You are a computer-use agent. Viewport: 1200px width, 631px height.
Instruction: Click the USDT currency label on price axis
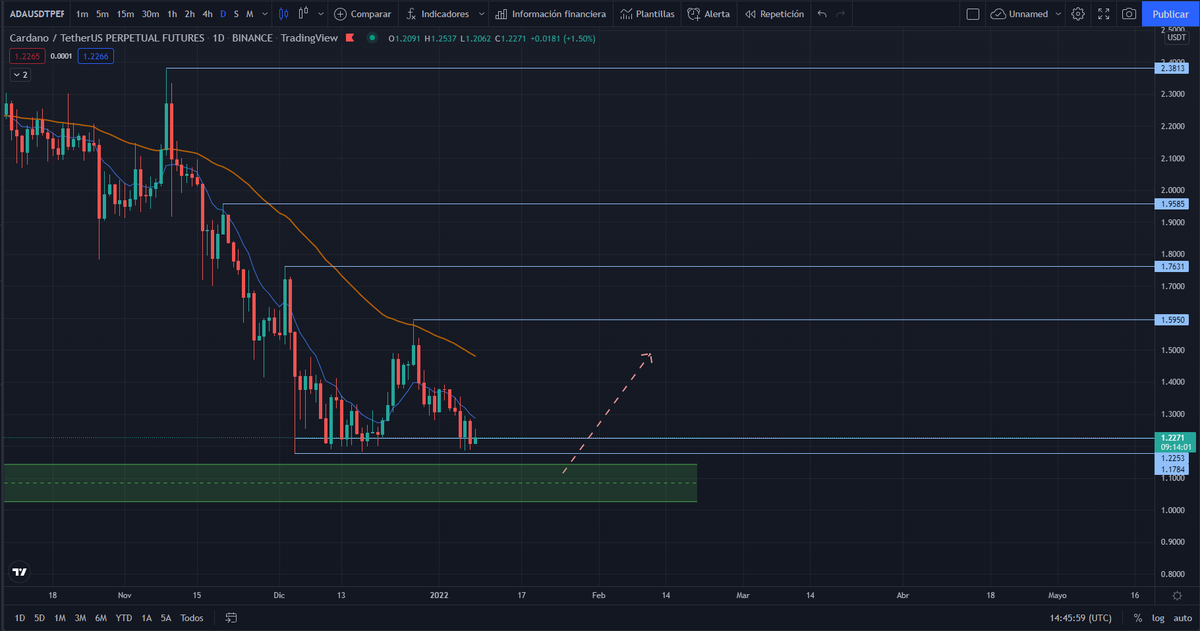[1176, 36]
